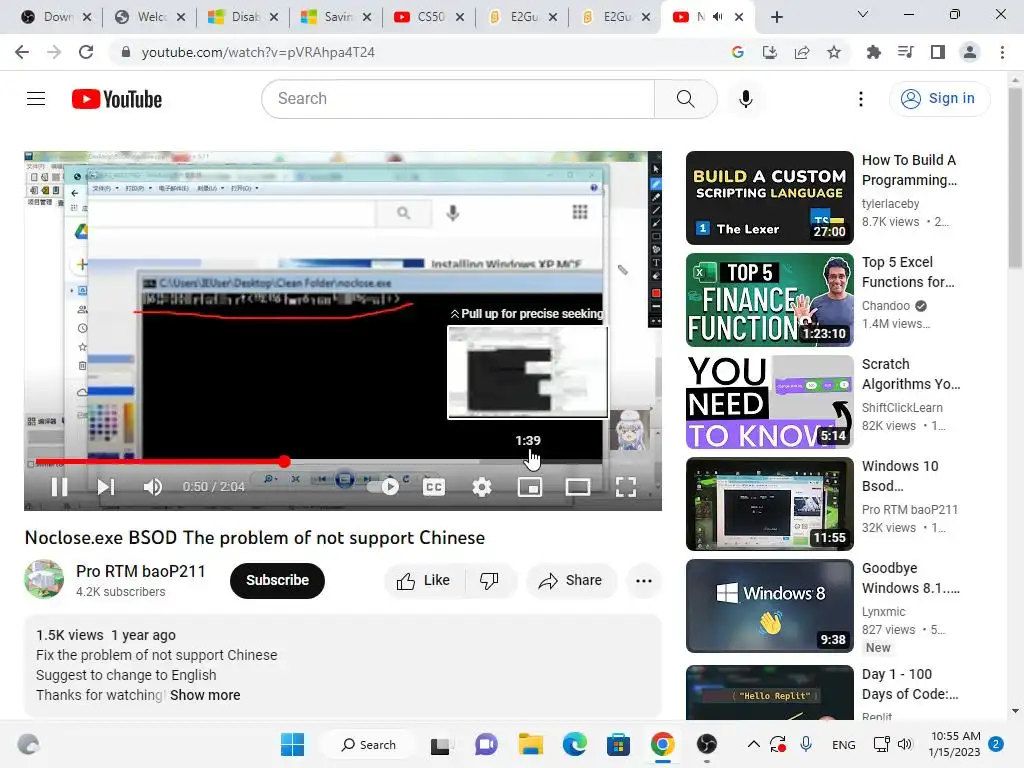Open more actions ellipsis under video
The image size is (1024, 768).
(644, 581)
